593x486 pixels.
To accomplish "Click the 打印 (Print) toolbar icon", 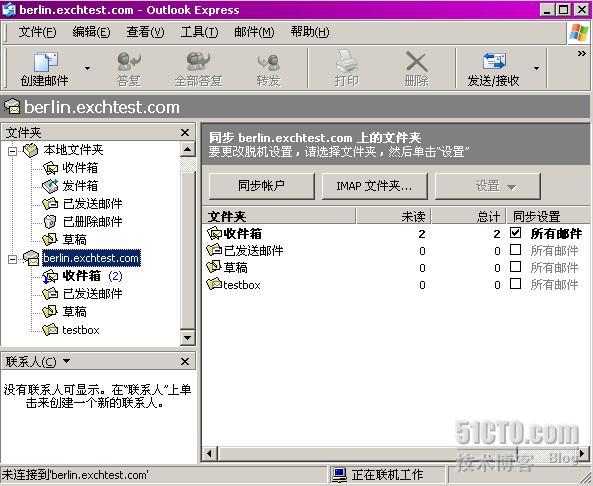I will (346, 62).
